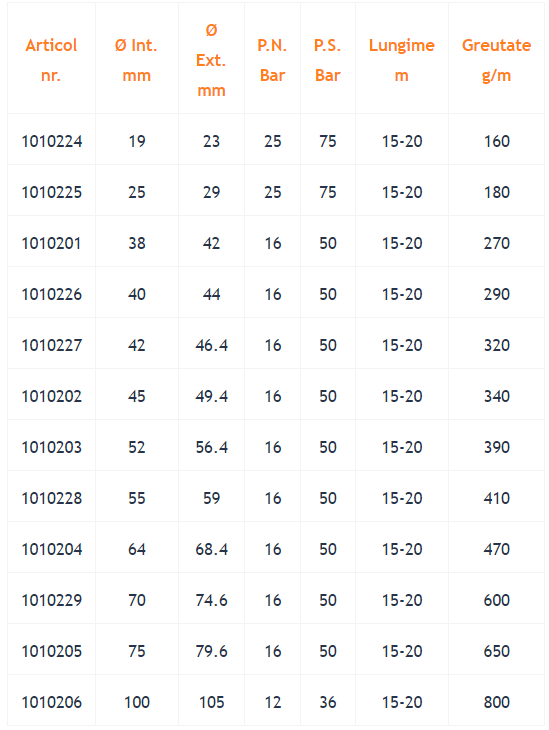Screen dimensions: 549x730
Task: Click article number 1010225 cell
Action: tap(52, 192)
